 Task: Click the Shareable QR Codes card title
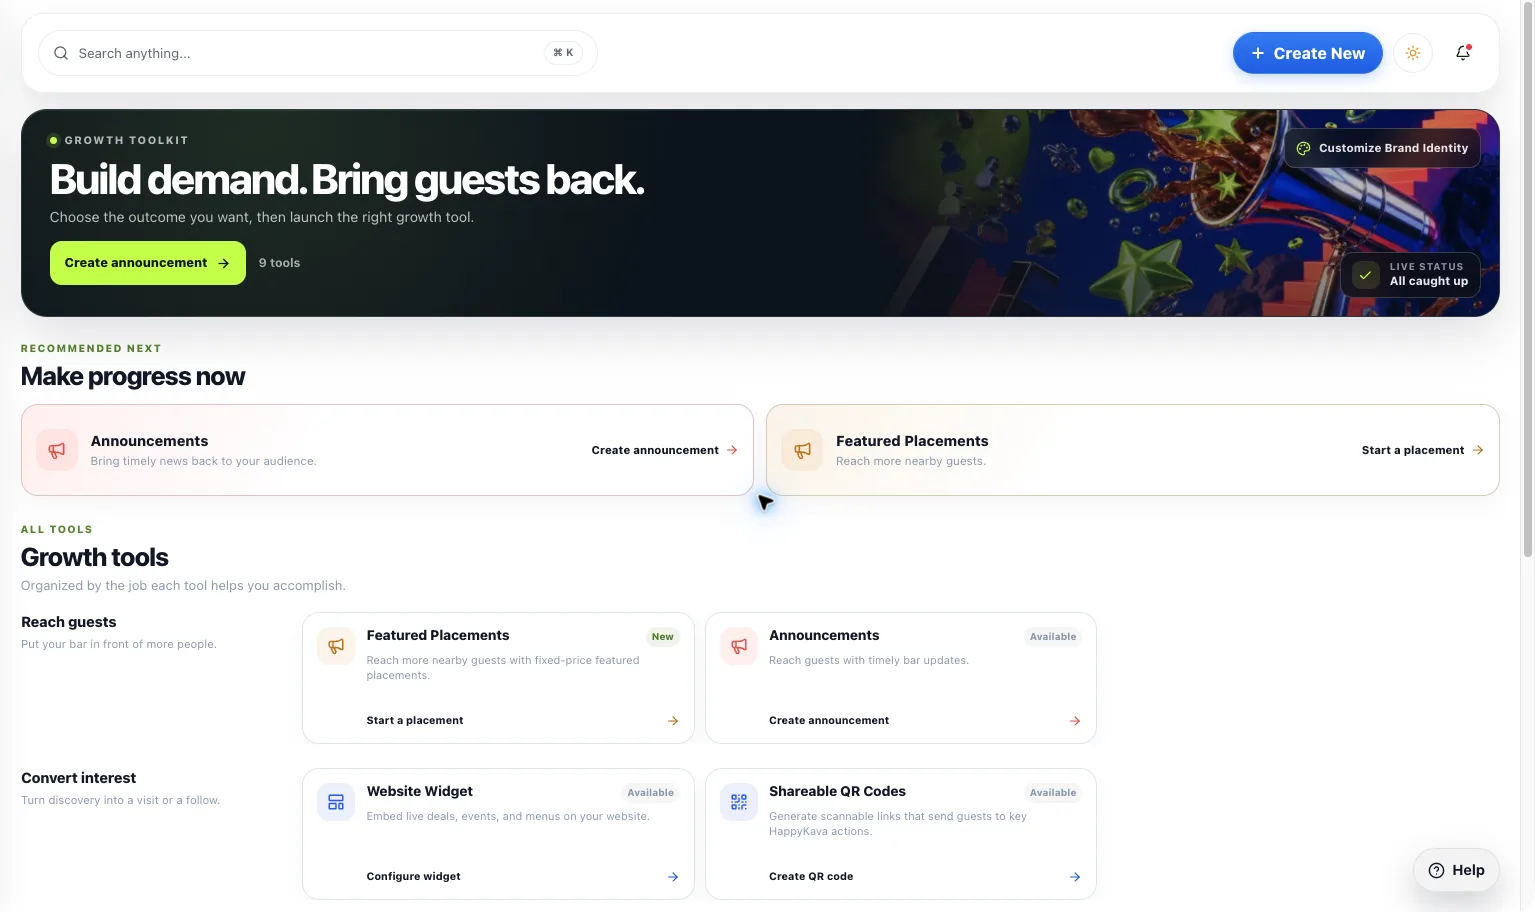[838, 791]
